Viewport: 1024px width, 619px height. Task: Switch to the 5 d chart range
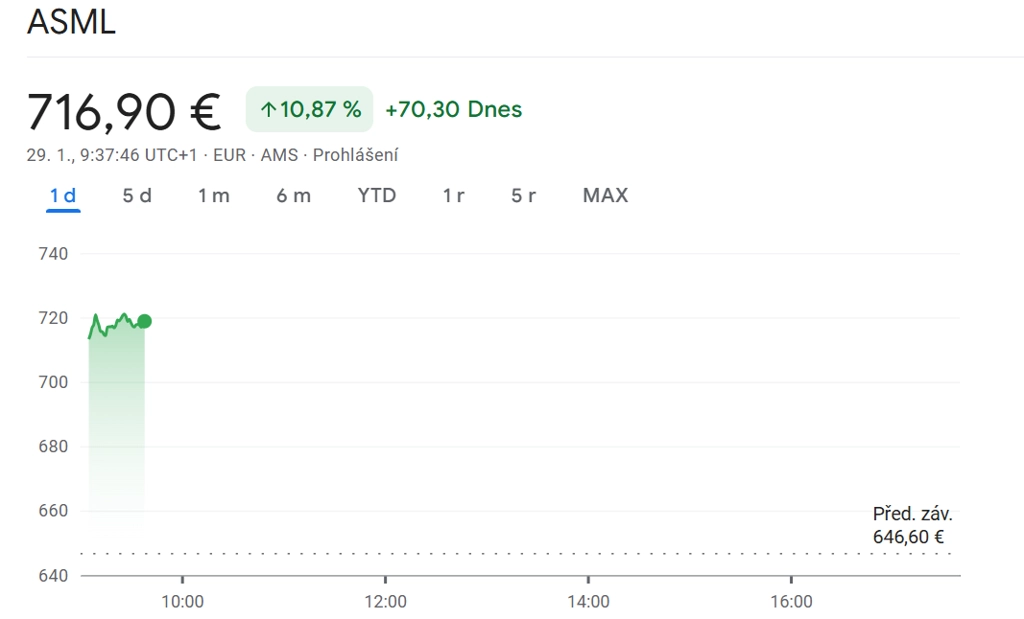137,196
